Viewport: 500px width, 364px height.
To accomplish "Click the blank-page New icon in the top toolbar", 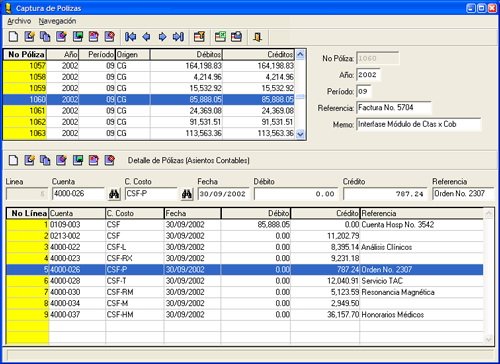I will click(x=13, y=36).
